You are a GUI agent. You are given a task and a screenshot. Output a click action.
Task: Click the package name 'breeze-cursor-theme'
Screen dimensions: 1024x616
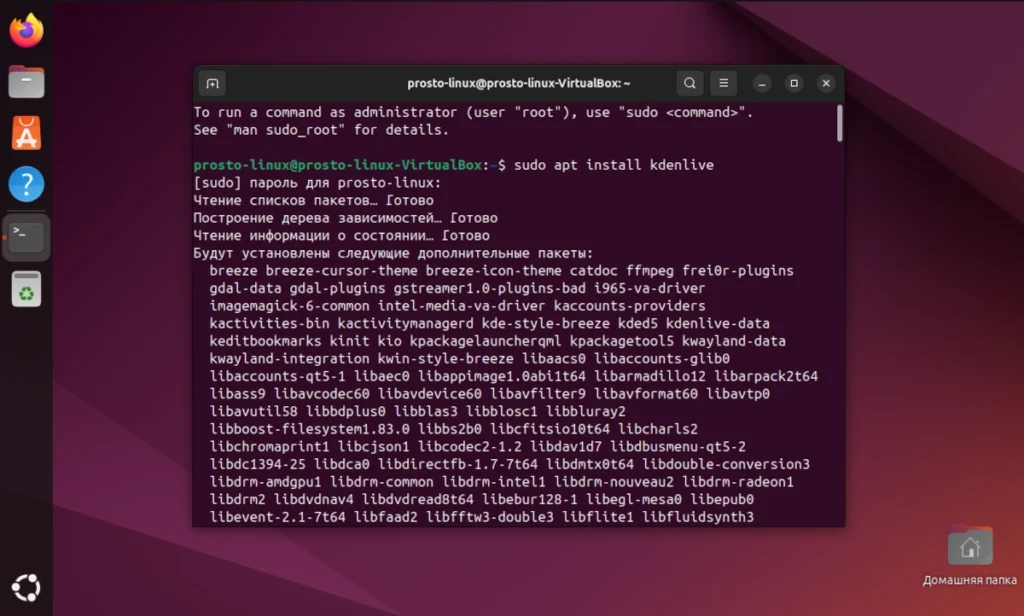pyautogui.click(x=342, y=271)
